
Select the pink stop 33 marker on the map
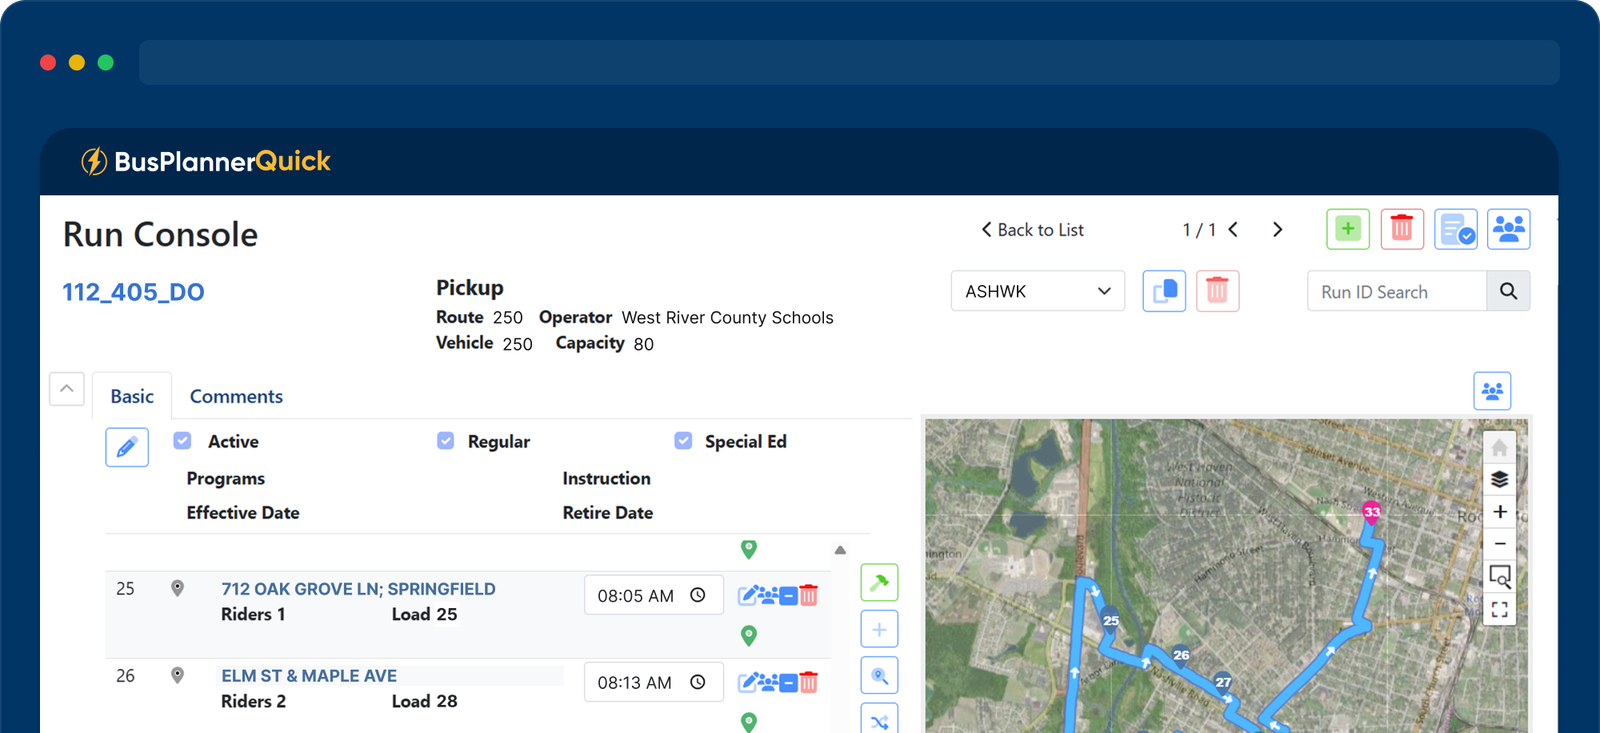(x=1372, y=513)
